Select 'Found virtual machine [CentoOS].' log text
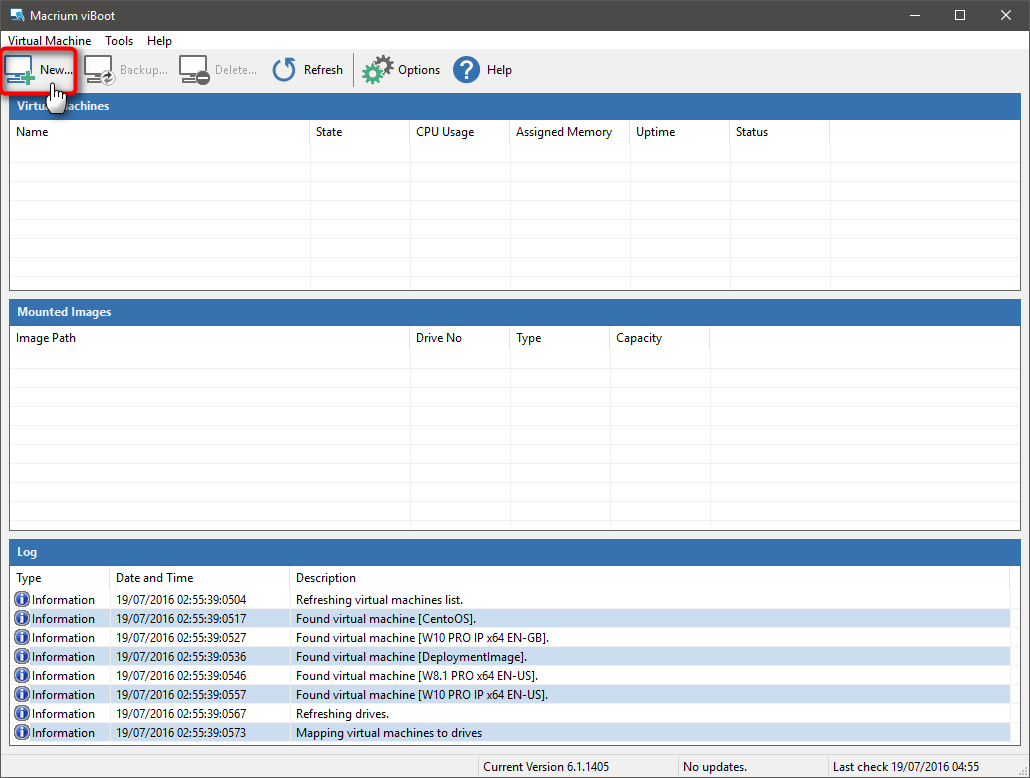1030x778 pixels. [x=386, y=619]
